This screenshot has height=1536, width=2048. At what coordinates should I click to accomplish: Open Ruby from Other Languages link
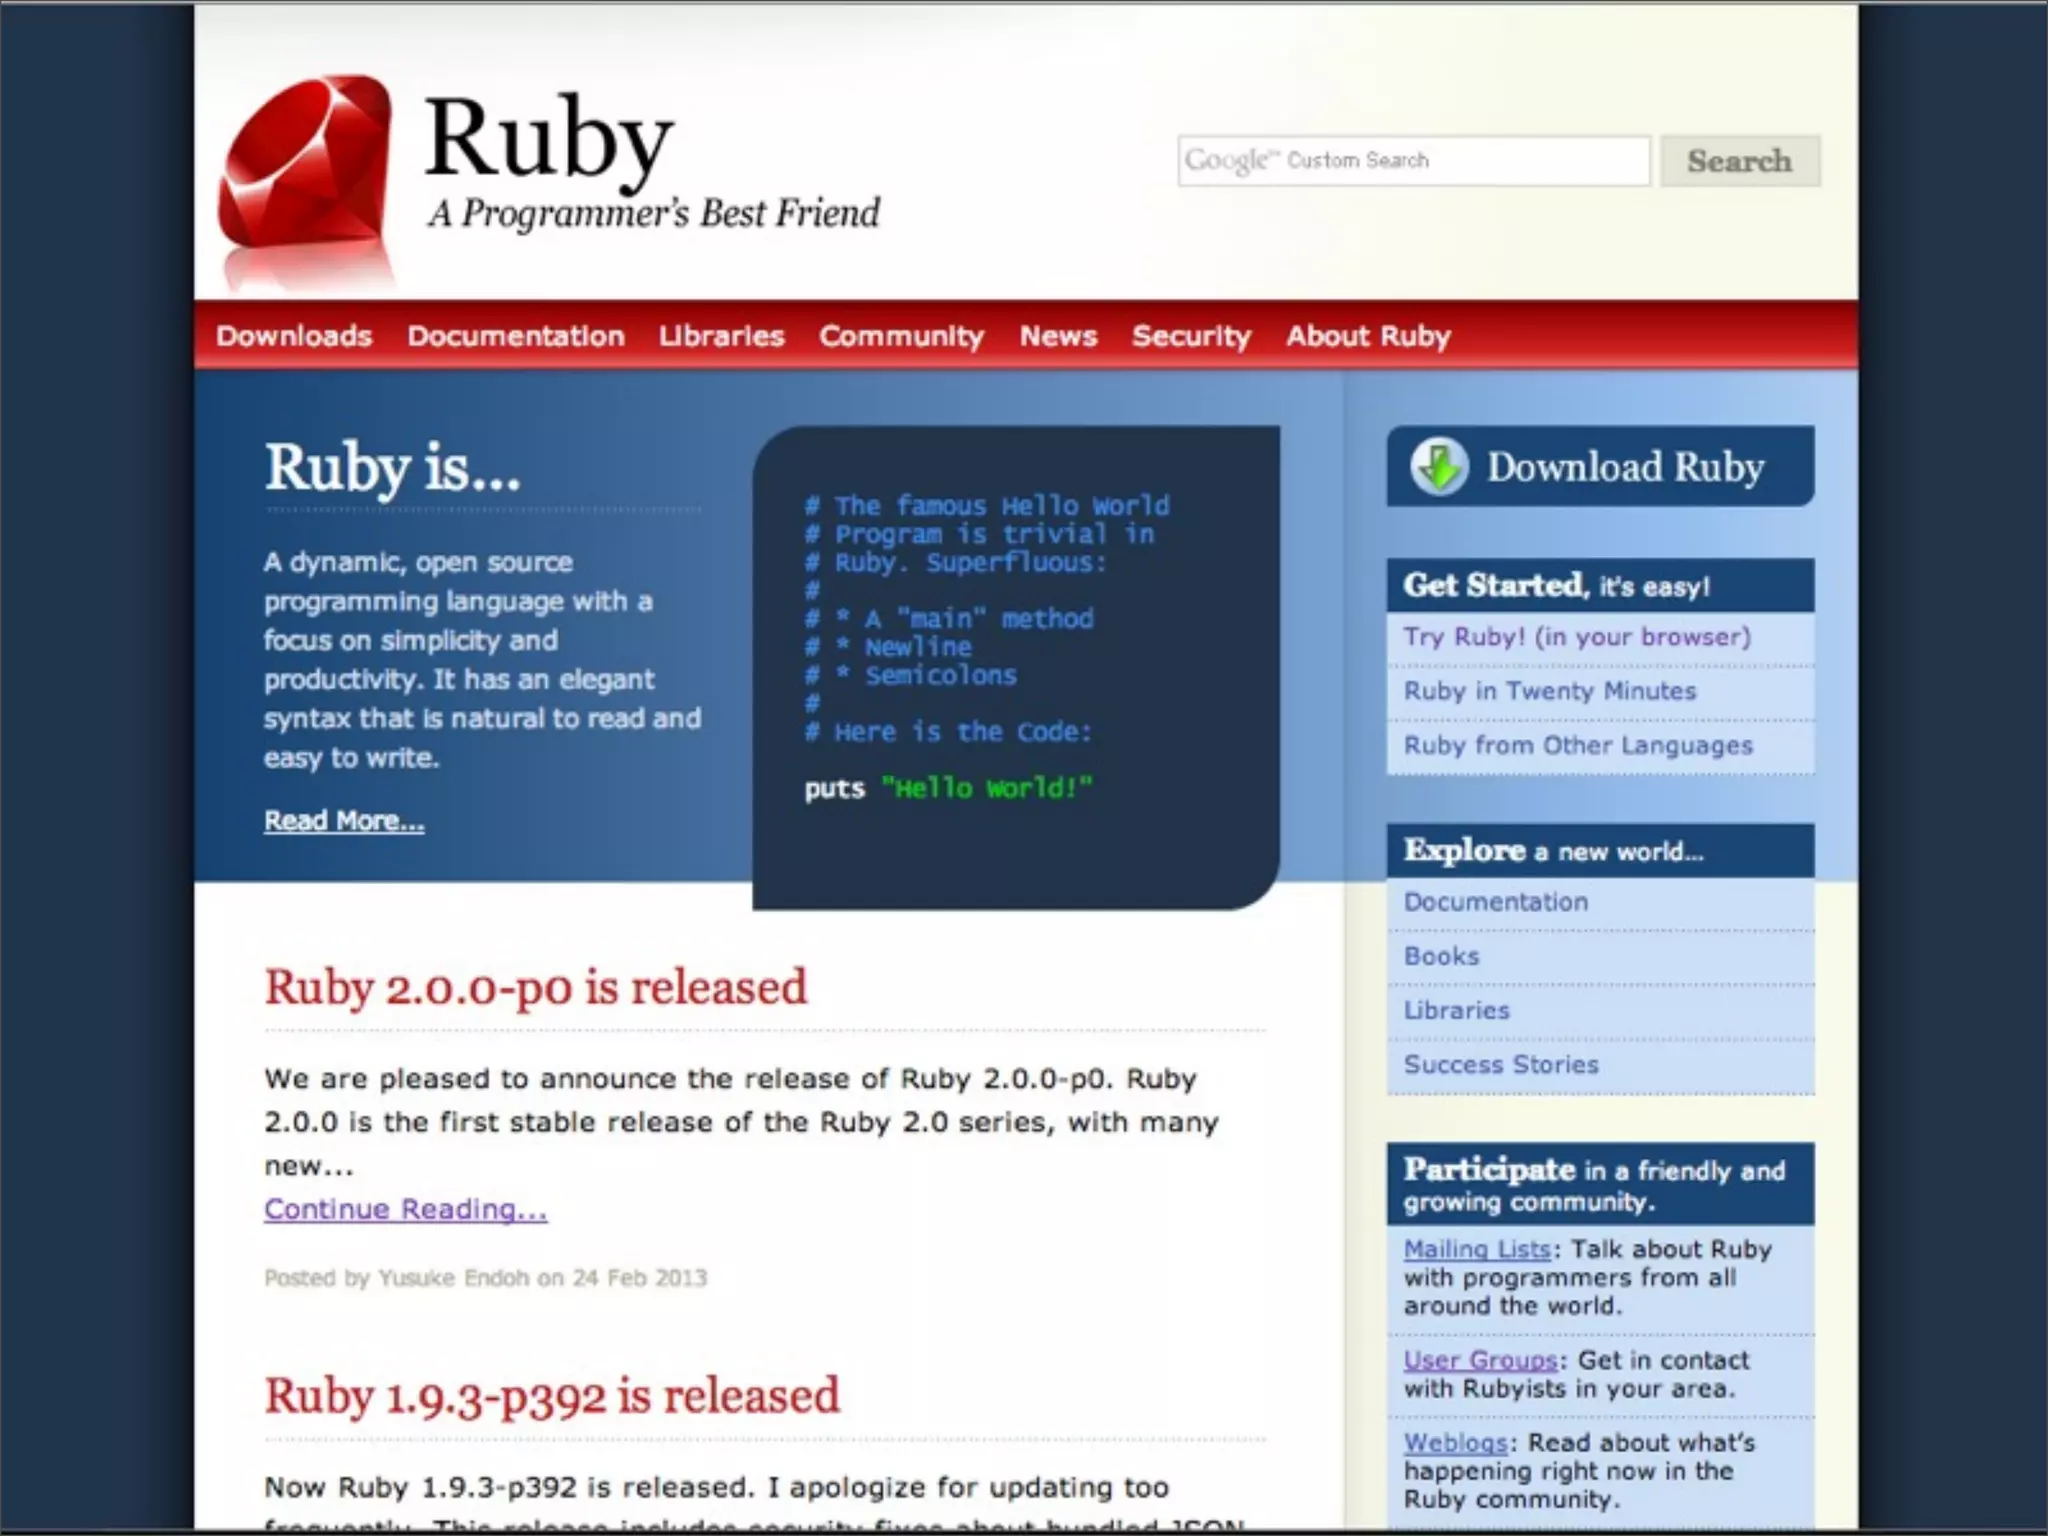[1578, 745]
